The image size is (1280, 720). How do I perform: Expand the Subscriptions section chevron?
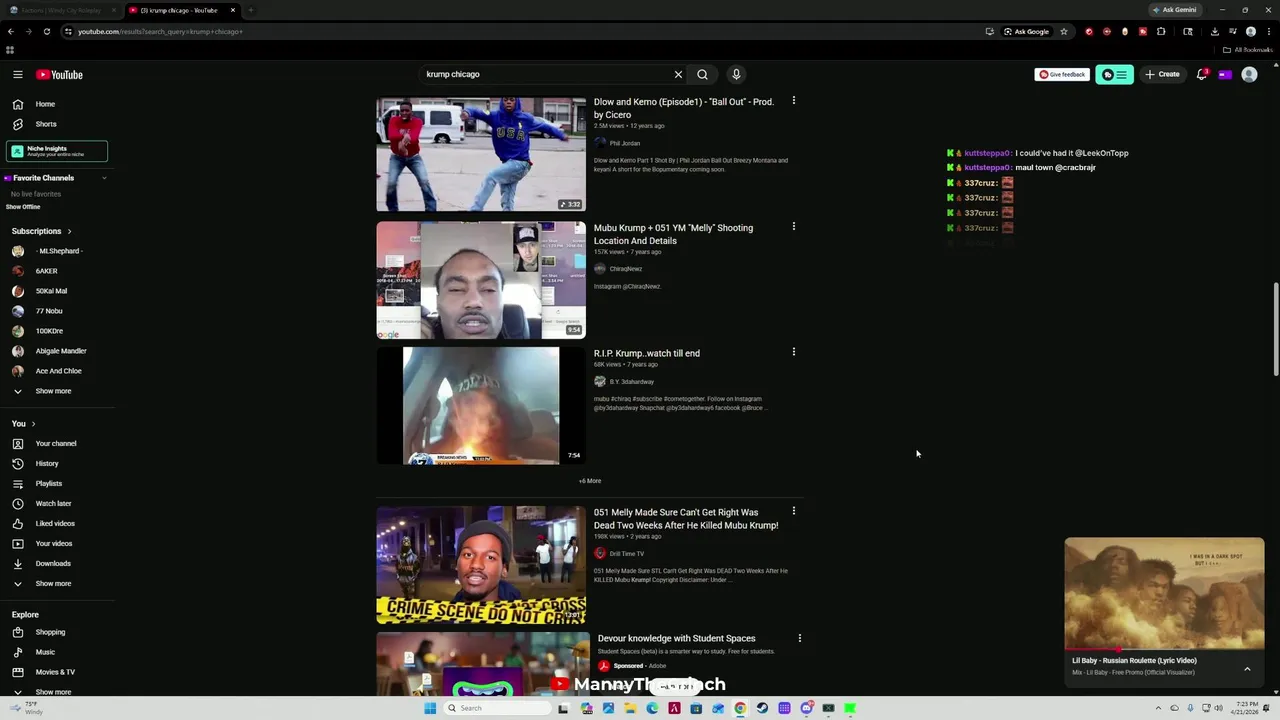[69, 231]
